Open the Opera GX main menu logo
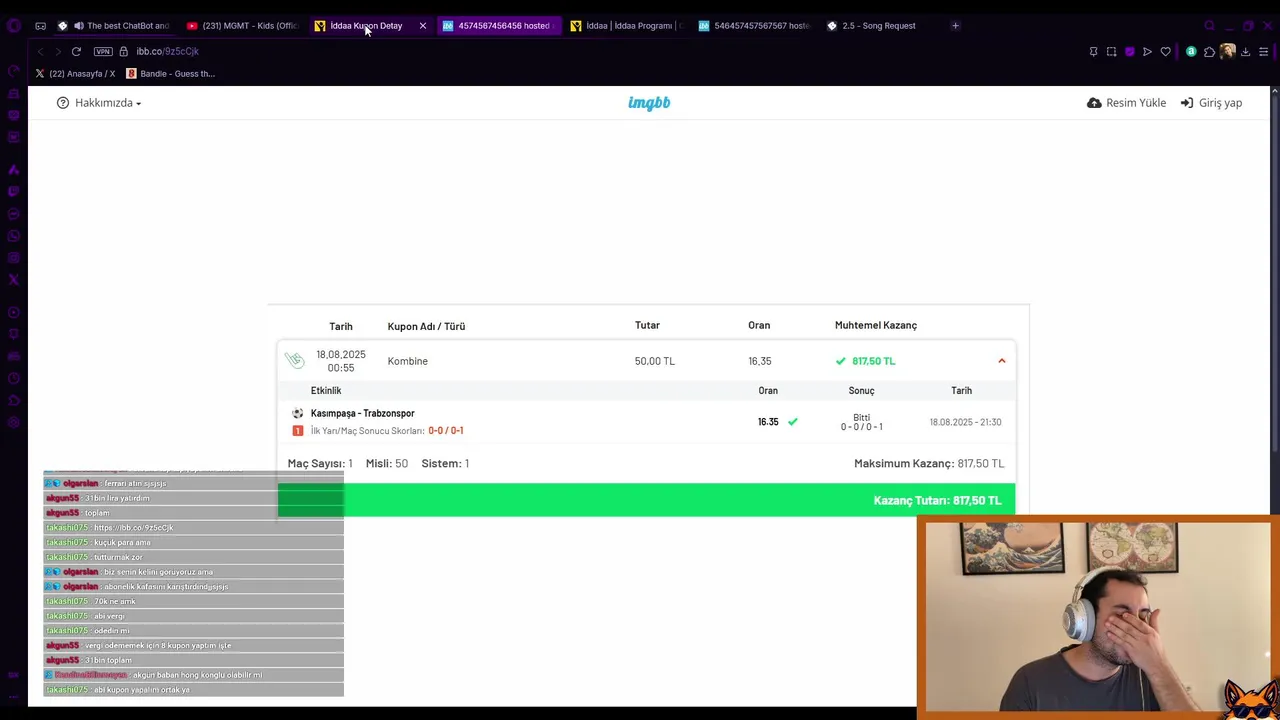The image size is (1280, 720). point(14,26)
